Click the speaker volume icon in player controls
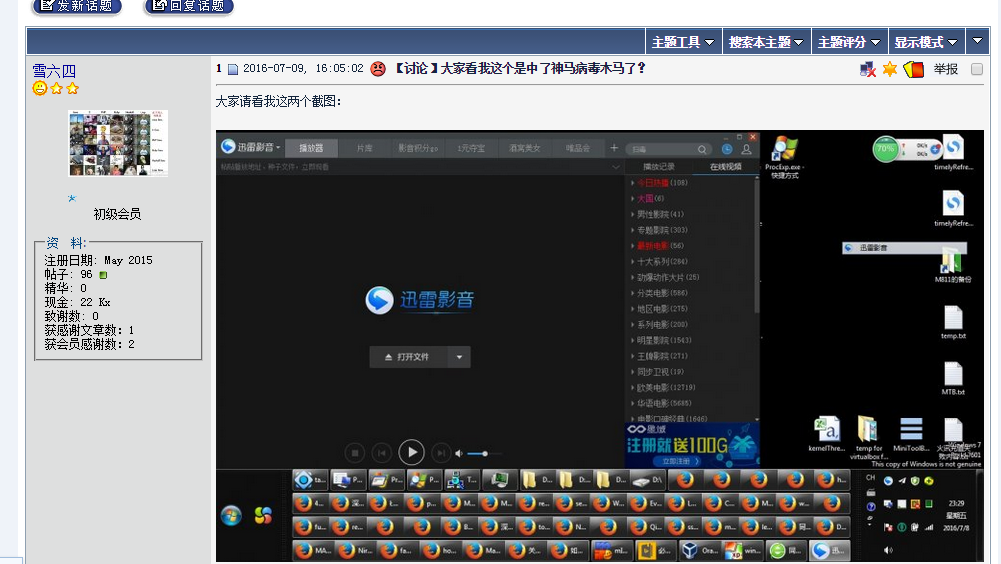The height and width of the screenshot is (564, 1001). (458, 453)
